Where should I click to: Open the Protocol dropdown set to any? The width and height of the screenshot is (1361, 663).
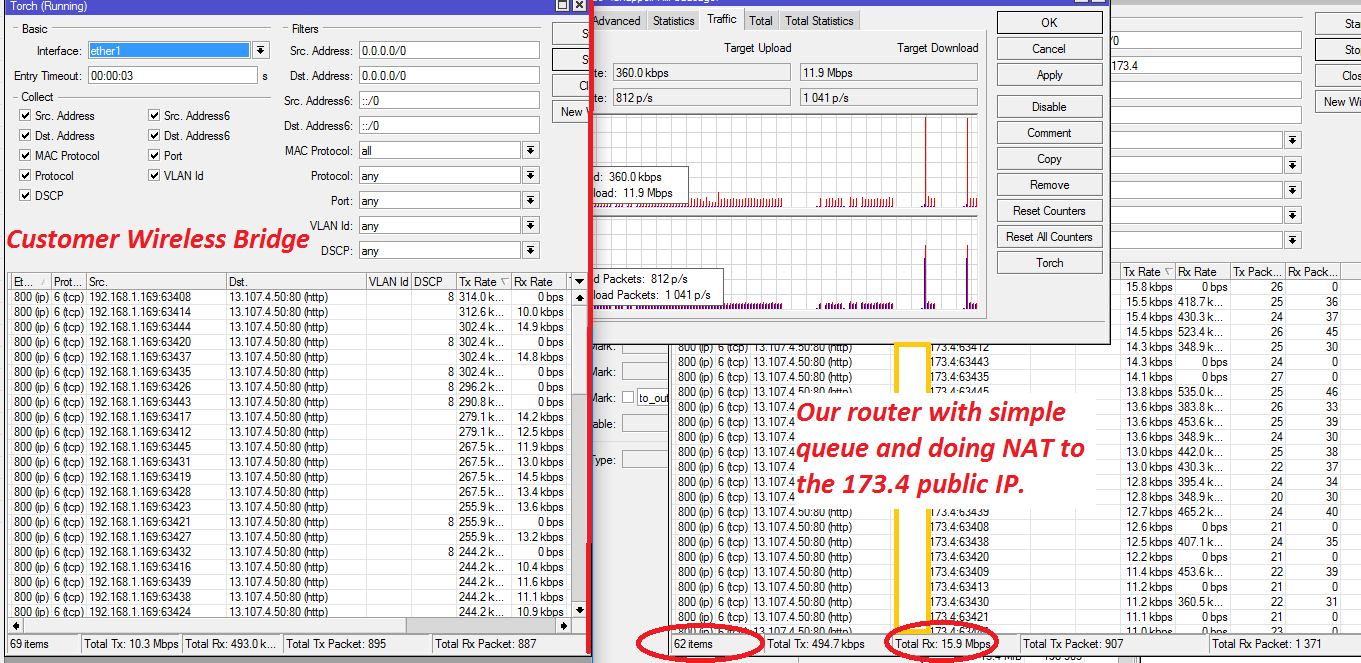coord(531,175)
